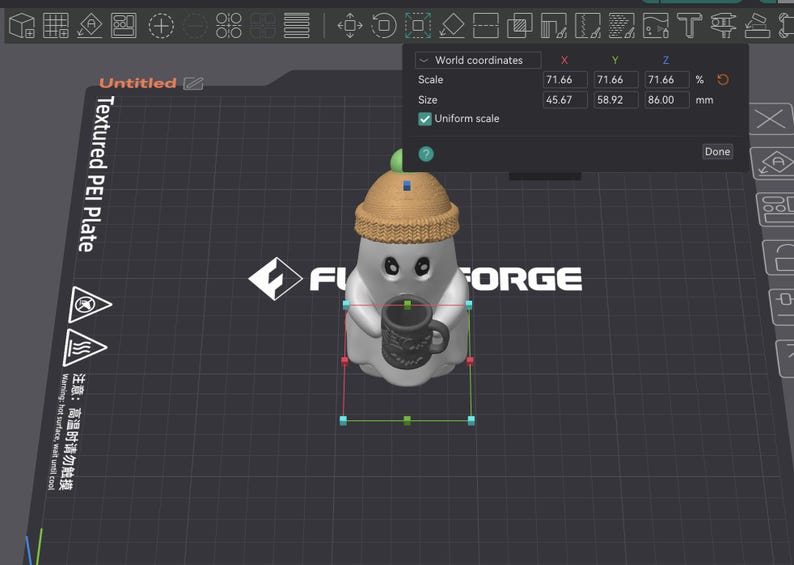Click the plate-side Arrange icon

click(776, 208)
